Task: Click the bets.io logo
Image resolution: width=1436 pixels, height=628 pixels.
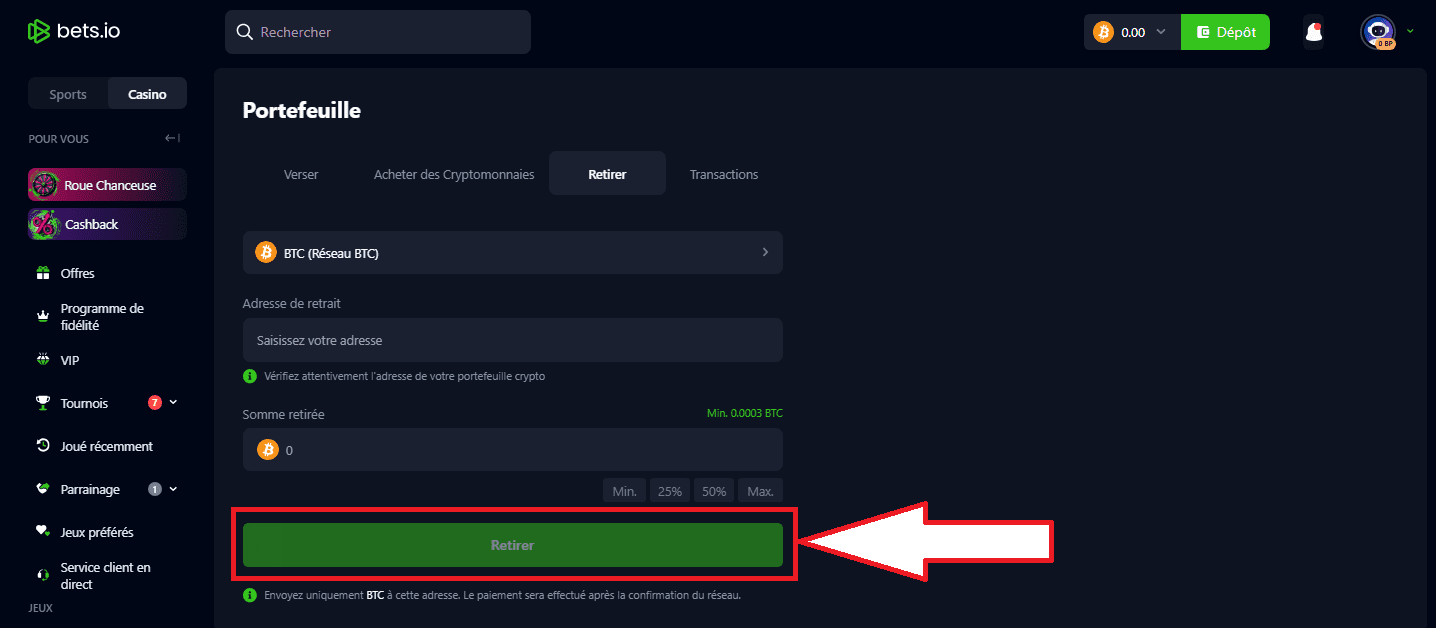Action: (x=74, y=32)
